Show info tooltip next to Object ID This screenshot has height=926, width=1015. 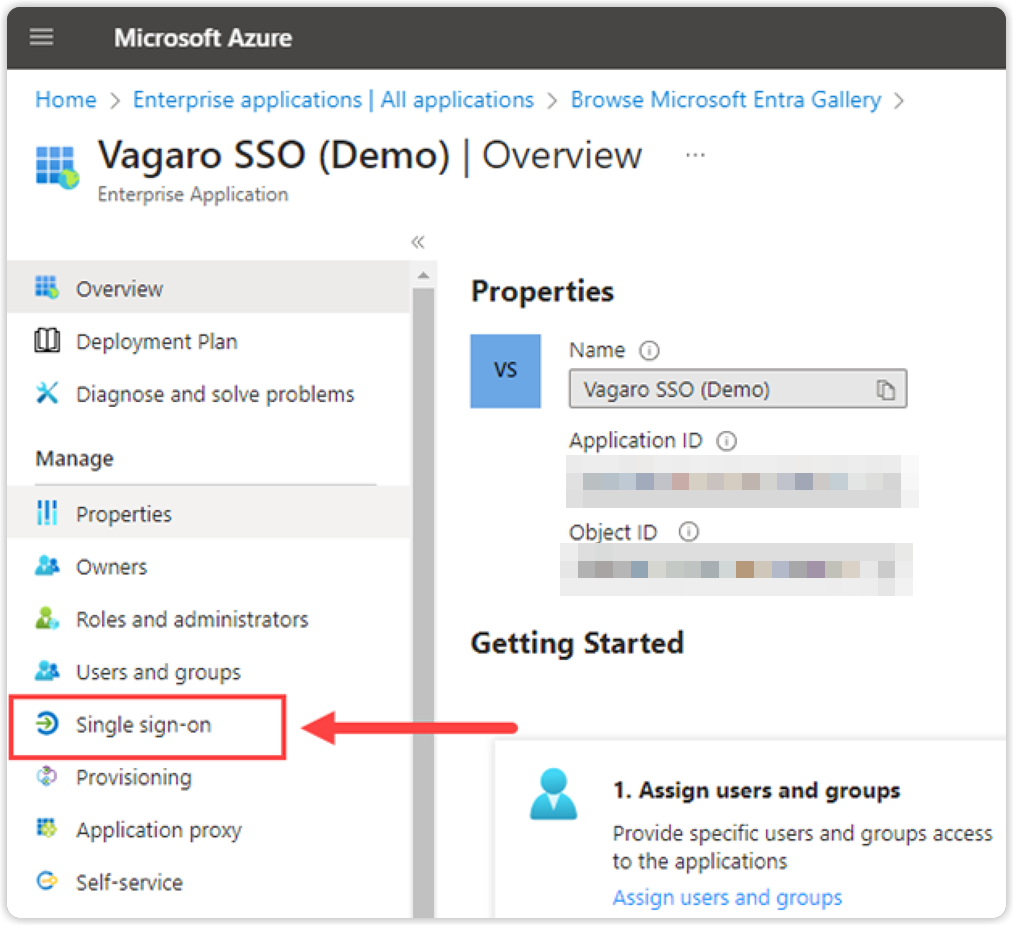(x=689, y=532)
